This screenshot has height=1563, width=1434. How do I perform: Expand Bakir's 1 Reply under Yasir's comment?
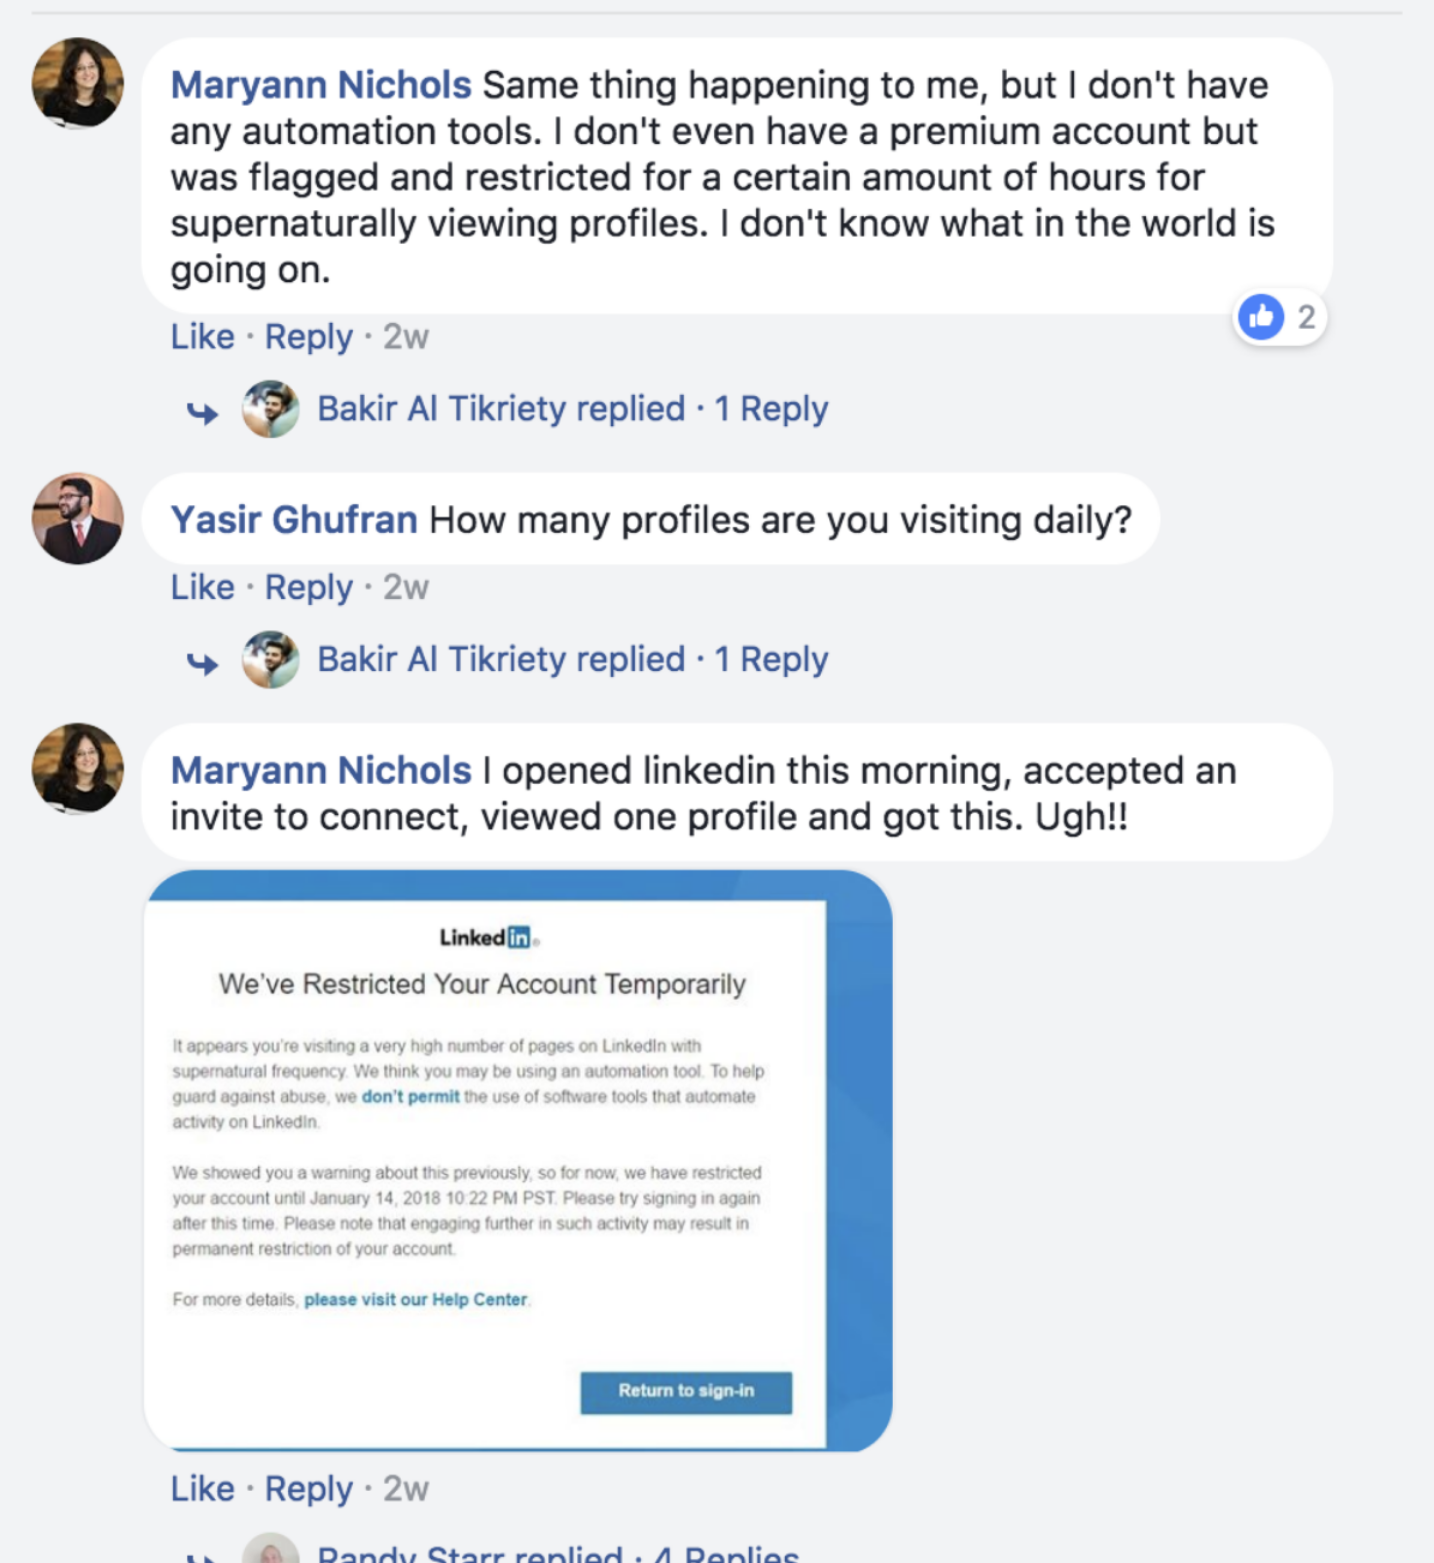[x=771, y=660]
